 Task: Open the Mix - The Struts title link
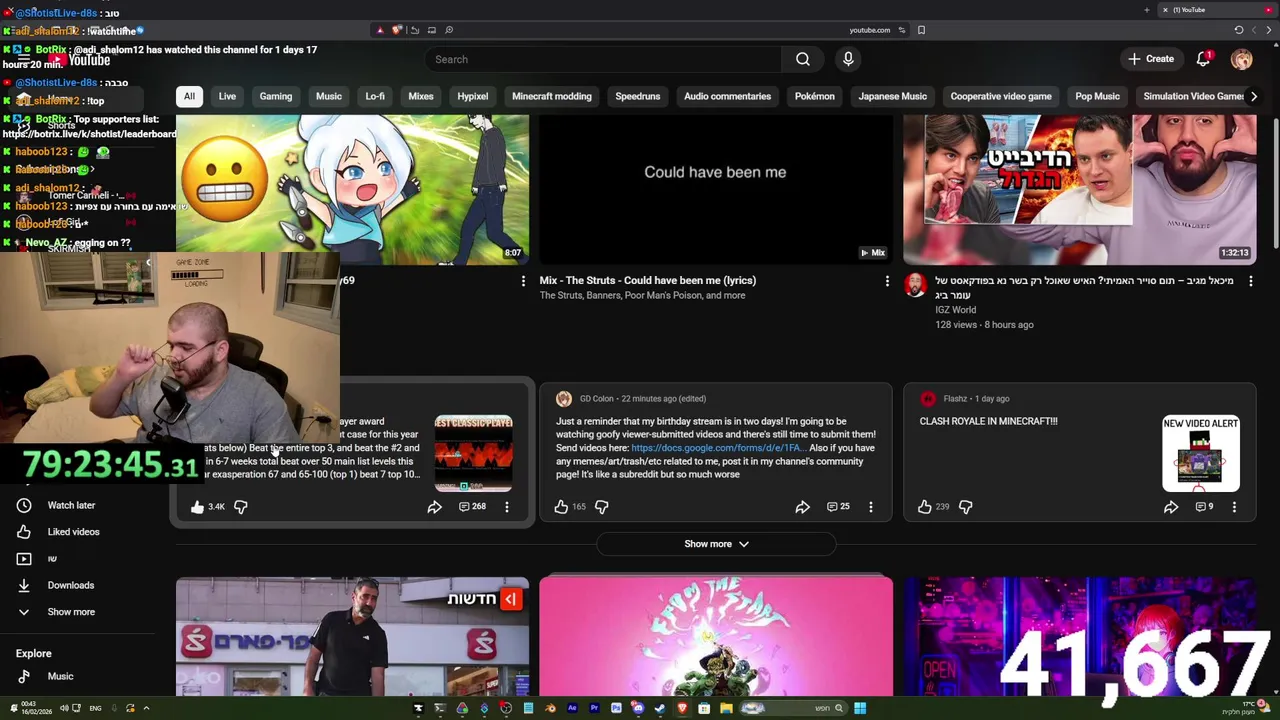tap(648, 281)
